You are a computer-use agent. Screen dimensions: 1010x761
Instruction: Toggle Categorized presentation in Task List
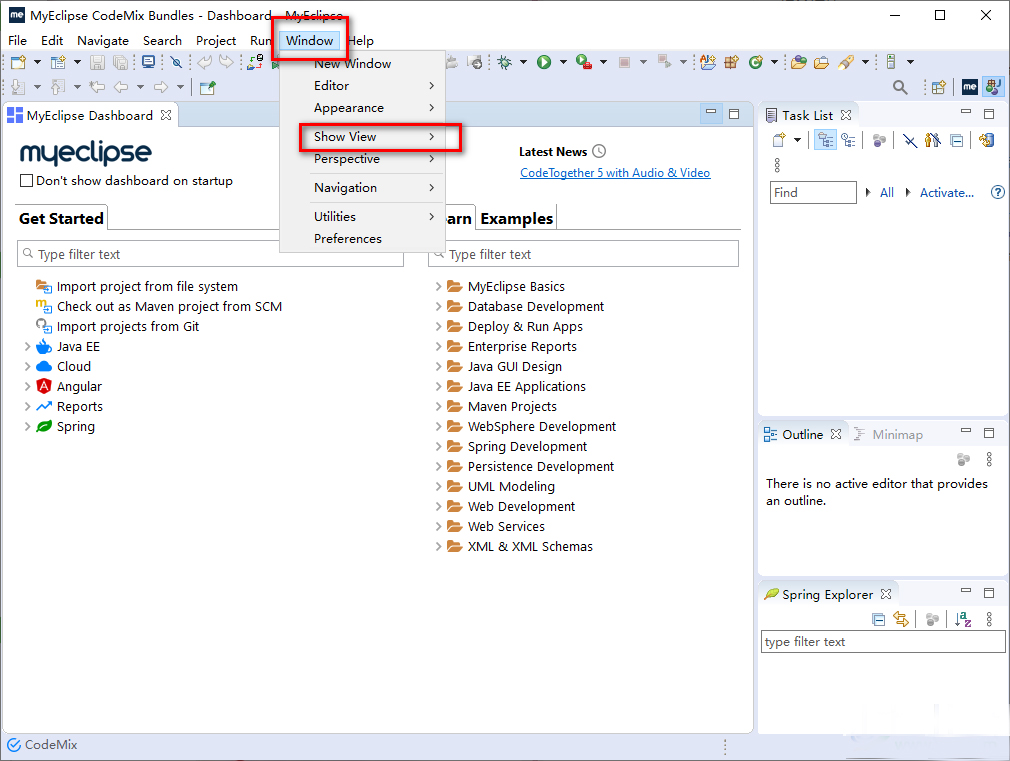[825, 140]
